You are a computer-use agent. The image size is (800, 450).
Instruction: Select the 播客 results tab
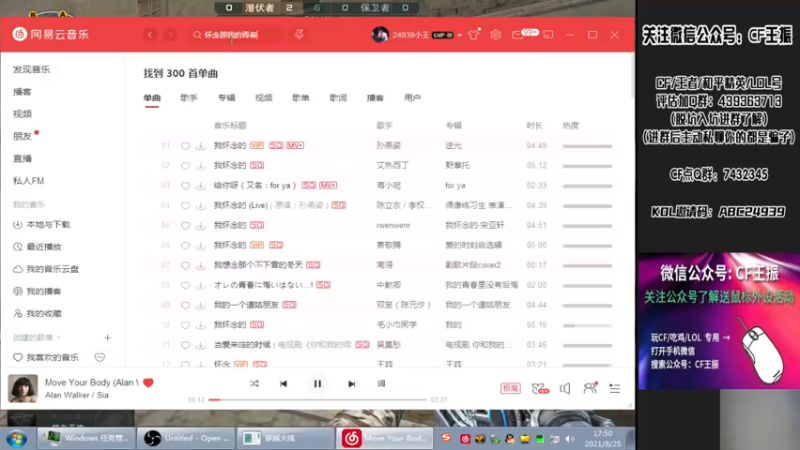pos(376,97)
